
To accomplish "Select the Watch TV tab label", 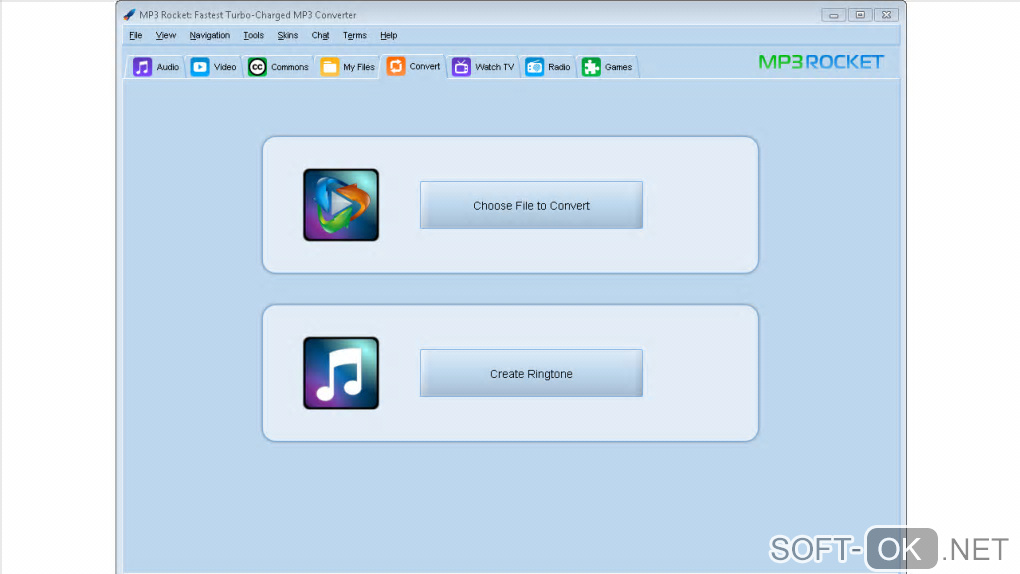I will pyautogui.click(x=494, y=67).
